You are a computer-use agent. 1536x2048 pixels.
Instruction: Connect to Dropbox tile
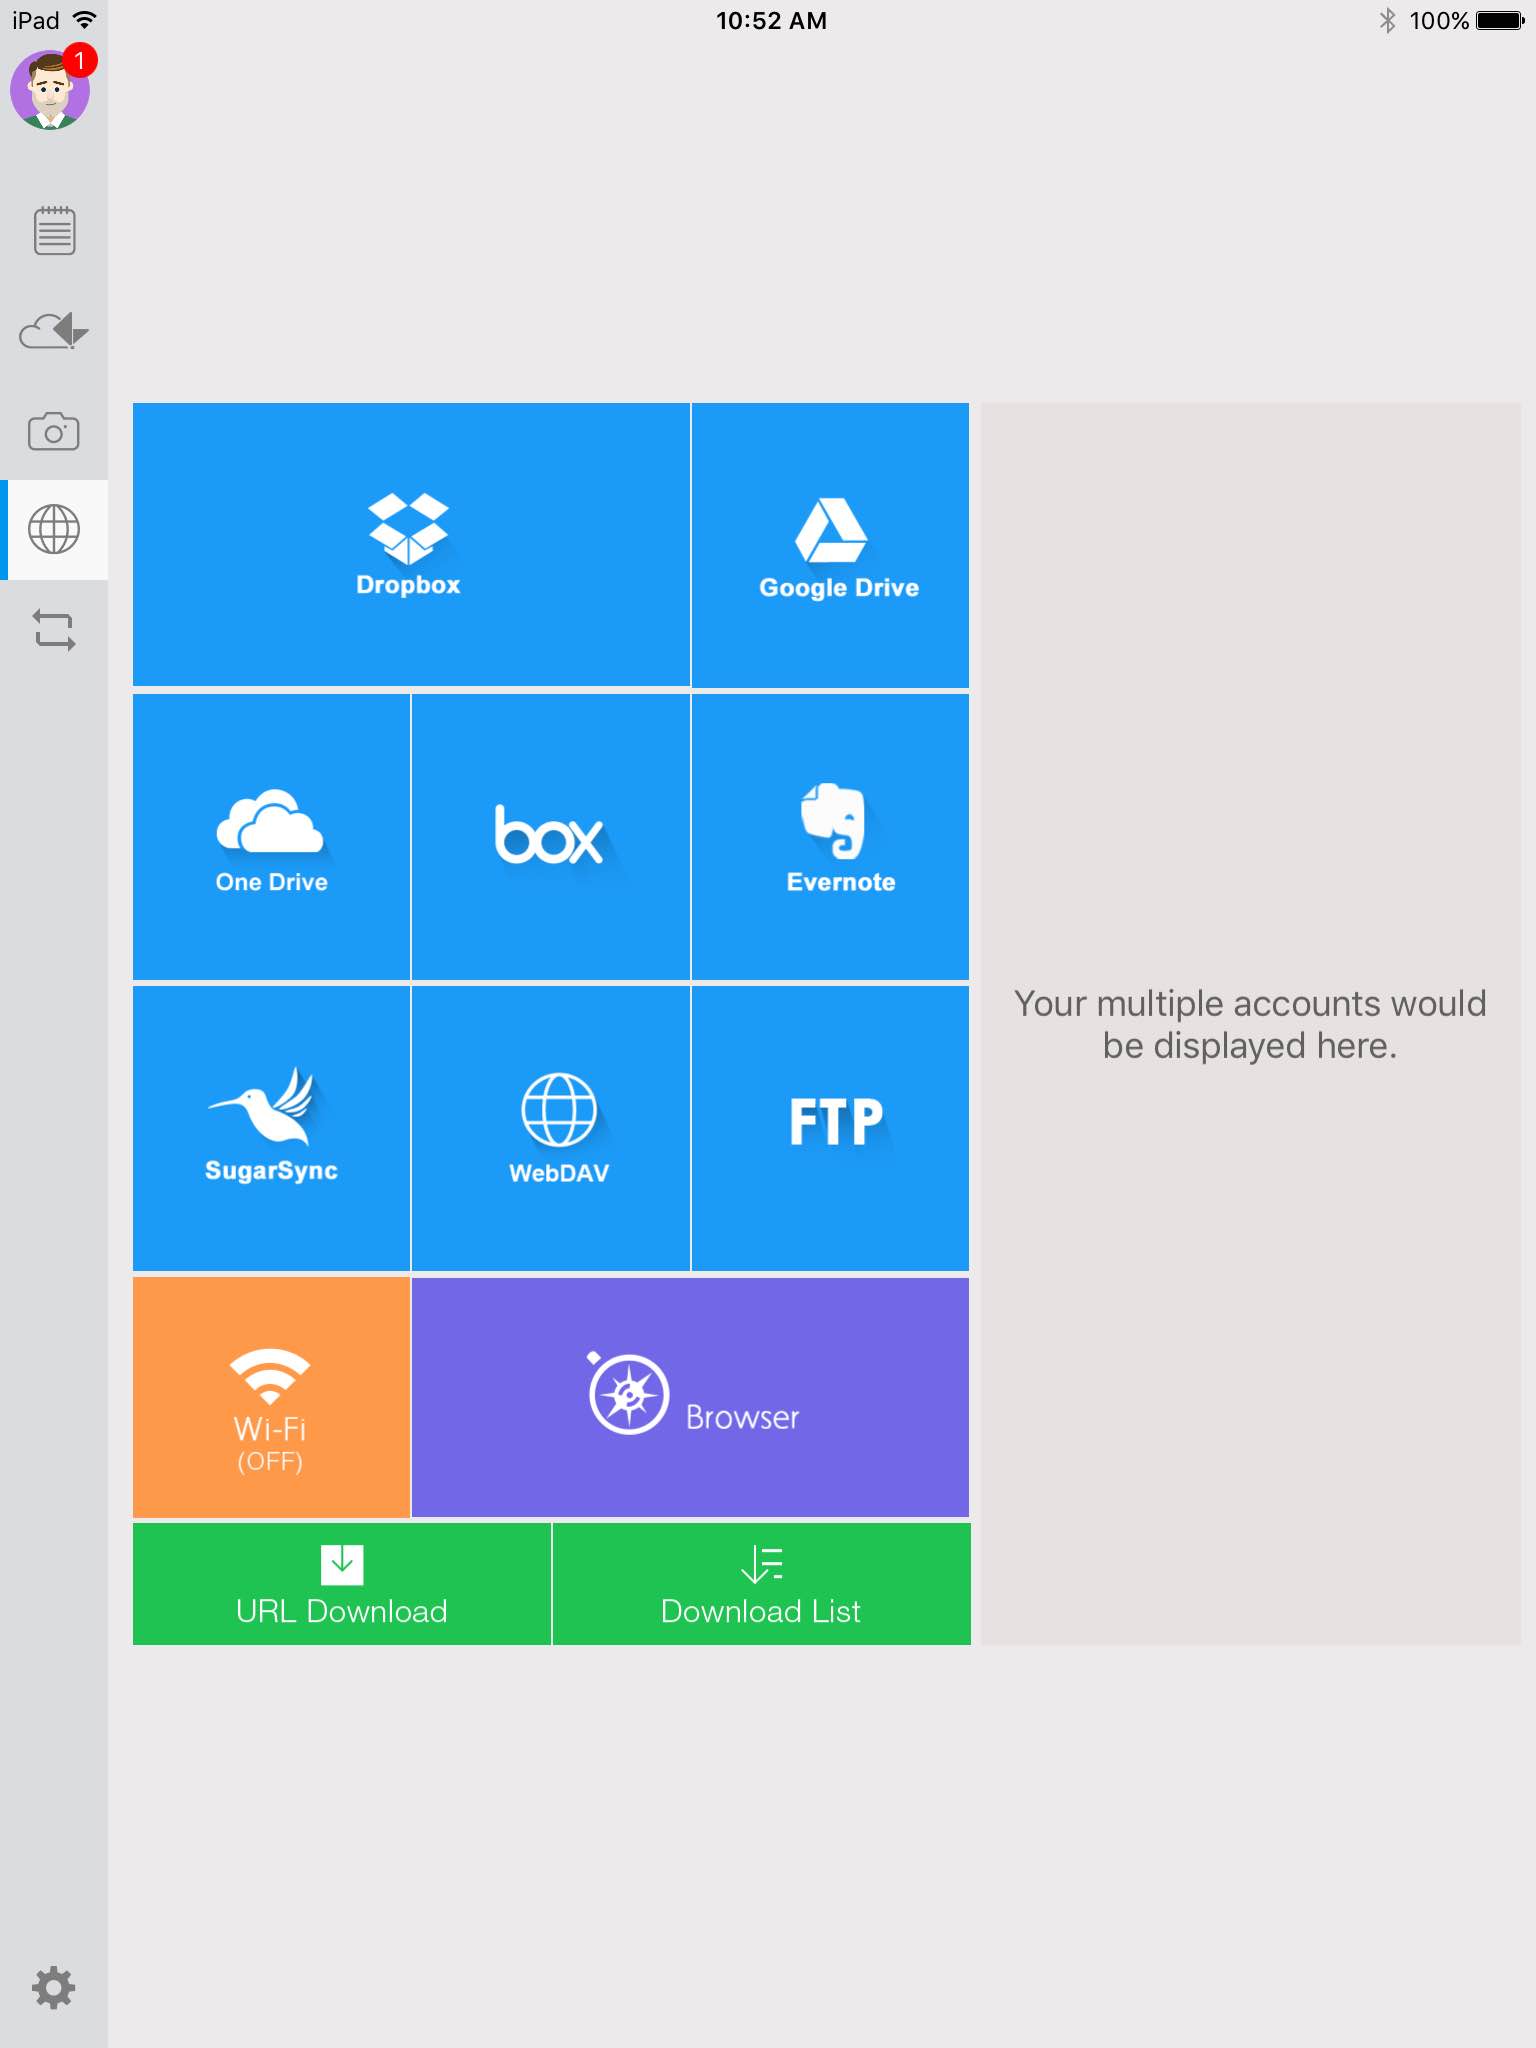coord(411,545)
